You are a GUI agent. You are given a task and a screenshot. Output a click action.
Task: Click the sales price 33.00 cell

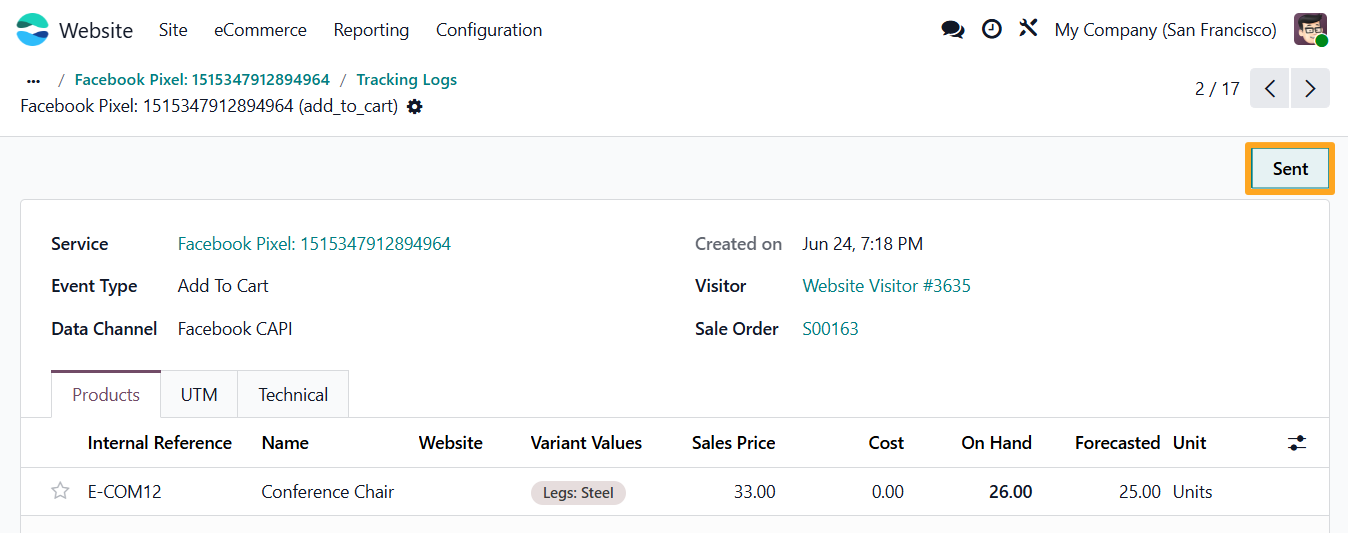coord(754,492)
